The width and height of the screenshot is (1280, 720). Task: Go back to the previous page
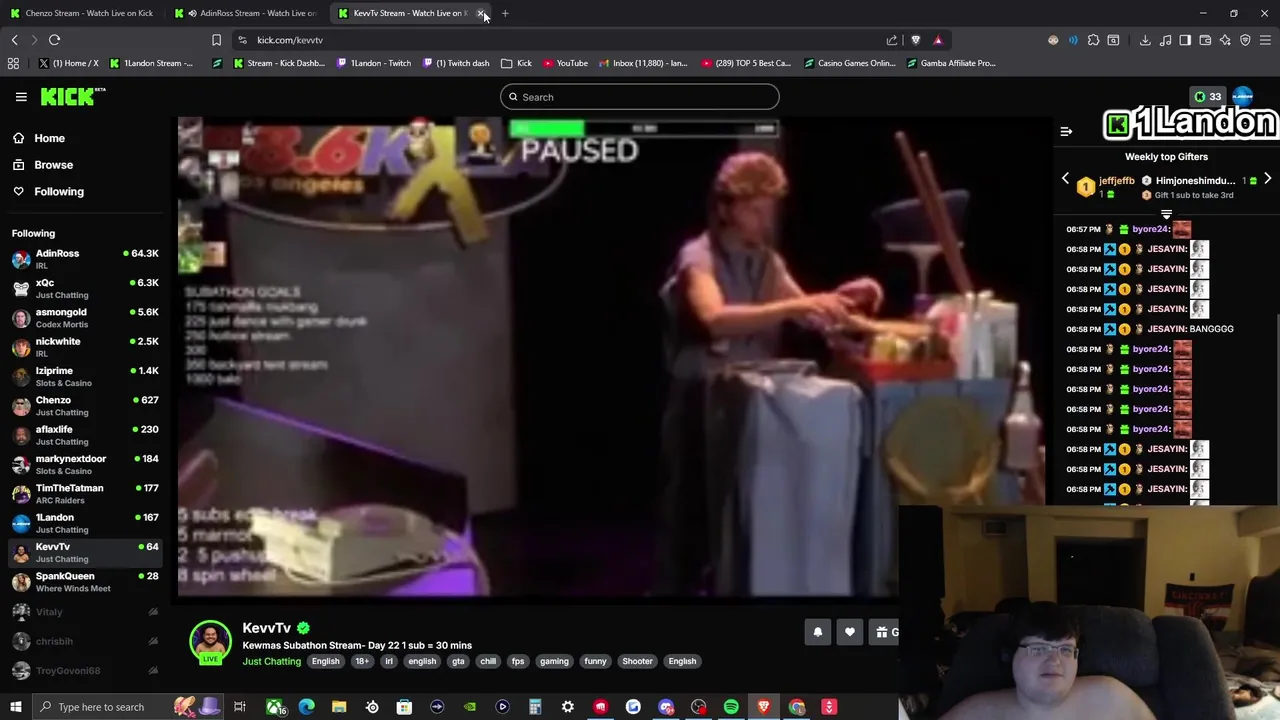pyautogui.click(x=14, y=40)
